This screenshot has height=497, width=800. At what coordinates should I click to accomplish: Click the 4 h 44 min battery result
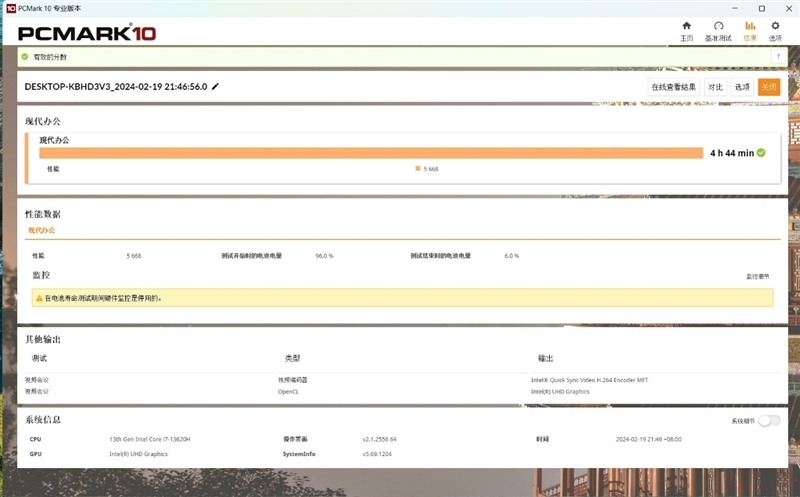732,153
